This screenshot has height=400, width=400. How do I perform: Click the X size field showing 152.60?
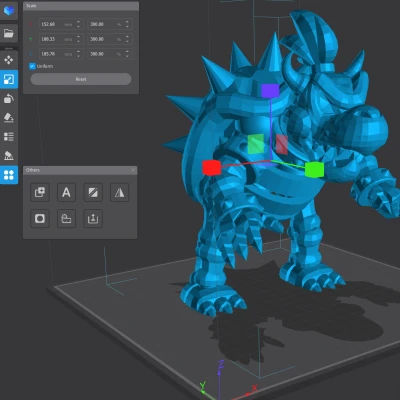coord(61,24)
